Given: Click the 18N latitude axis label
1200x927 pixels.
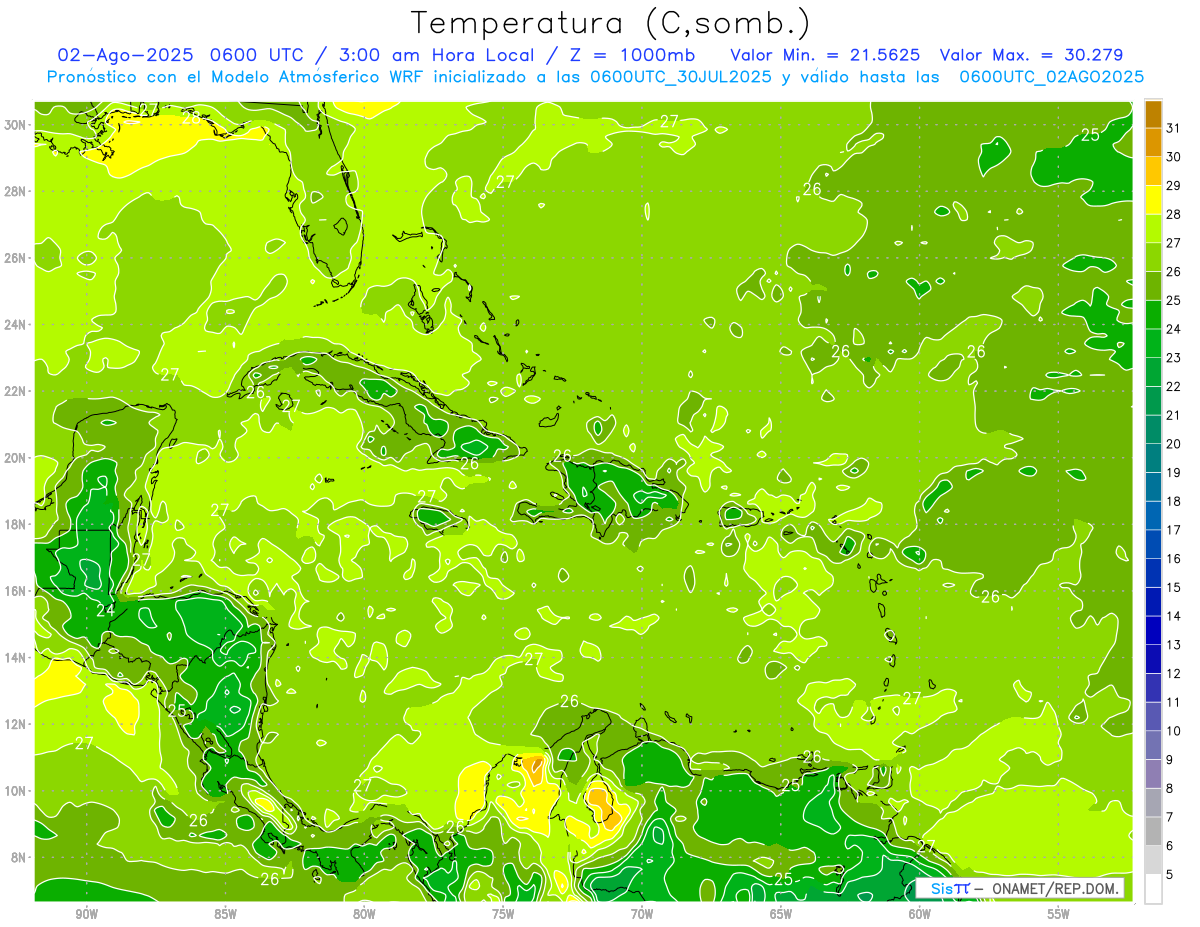Looking at the screenshot, I should (x=15, y=524).
